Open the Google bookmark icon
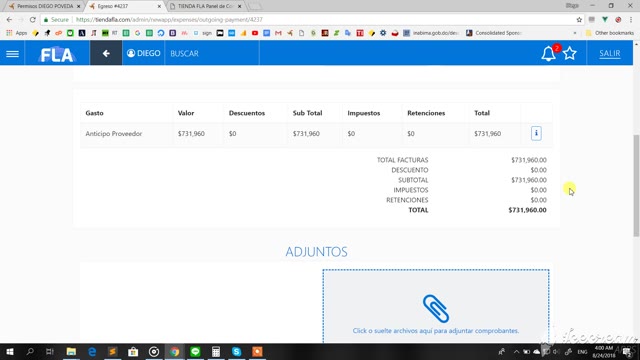 click(x=138, y=33)
